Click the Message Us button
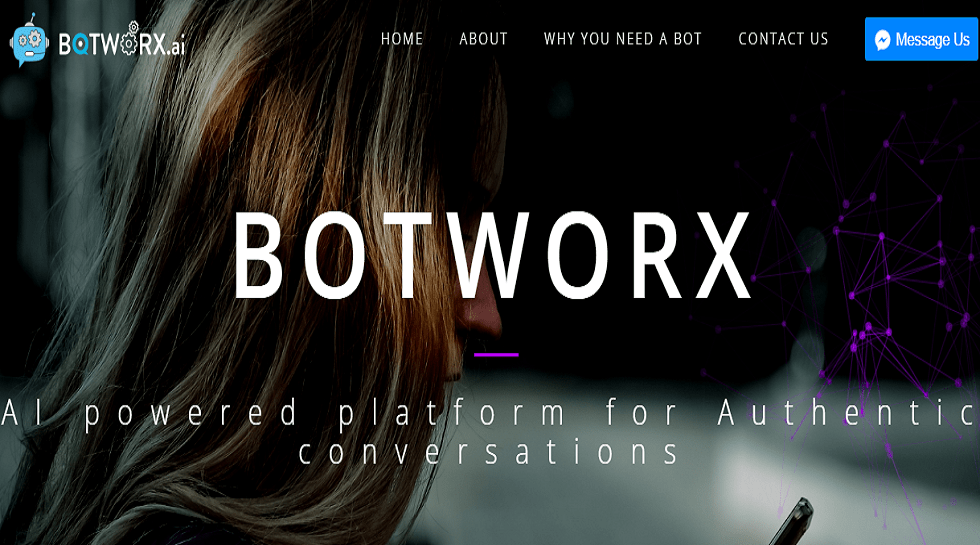 click(921, 39)
